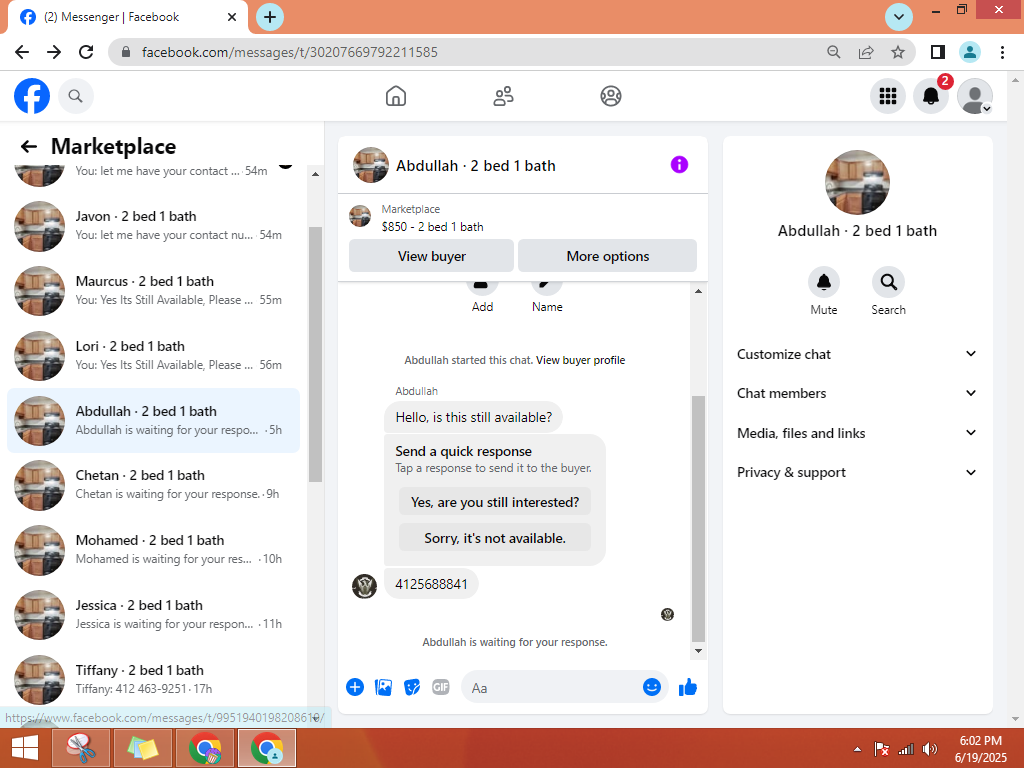The width and height of the screenshot is (1024, 768).
Task: Open more actions plus icon
Action: [x=355, y=687]
